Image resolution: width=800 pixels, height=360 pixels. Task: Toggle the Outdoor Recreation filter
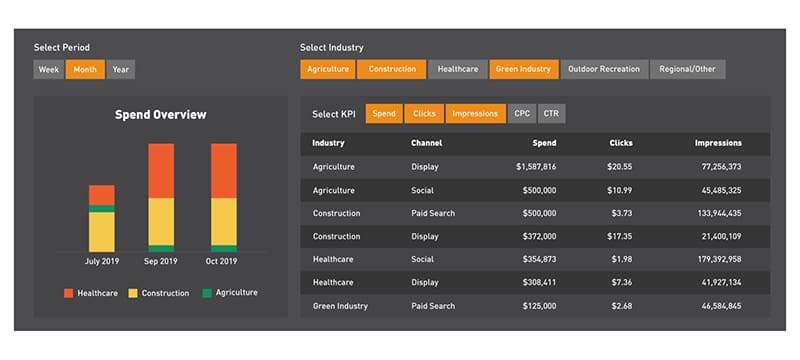coord(604,69)
